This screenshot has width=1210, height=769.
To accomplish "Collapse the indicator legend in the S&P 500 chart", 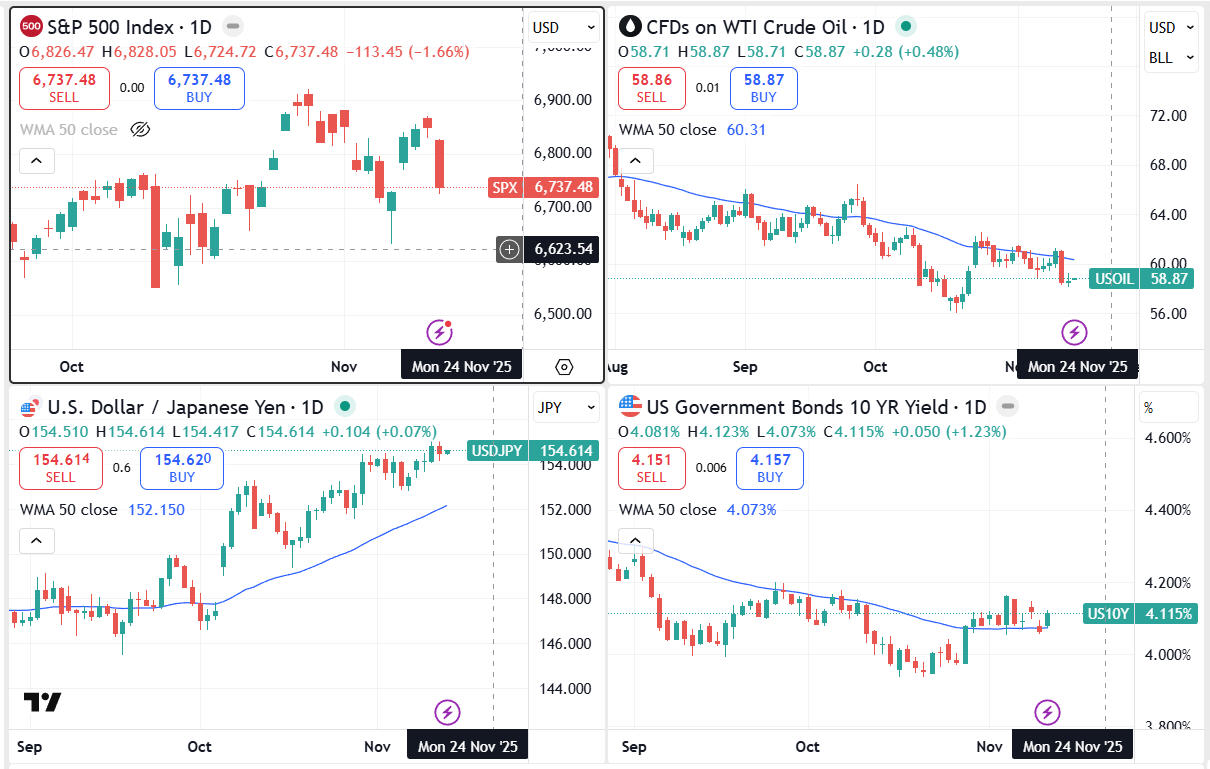I will pyautogui.click(x=36, y=161).
